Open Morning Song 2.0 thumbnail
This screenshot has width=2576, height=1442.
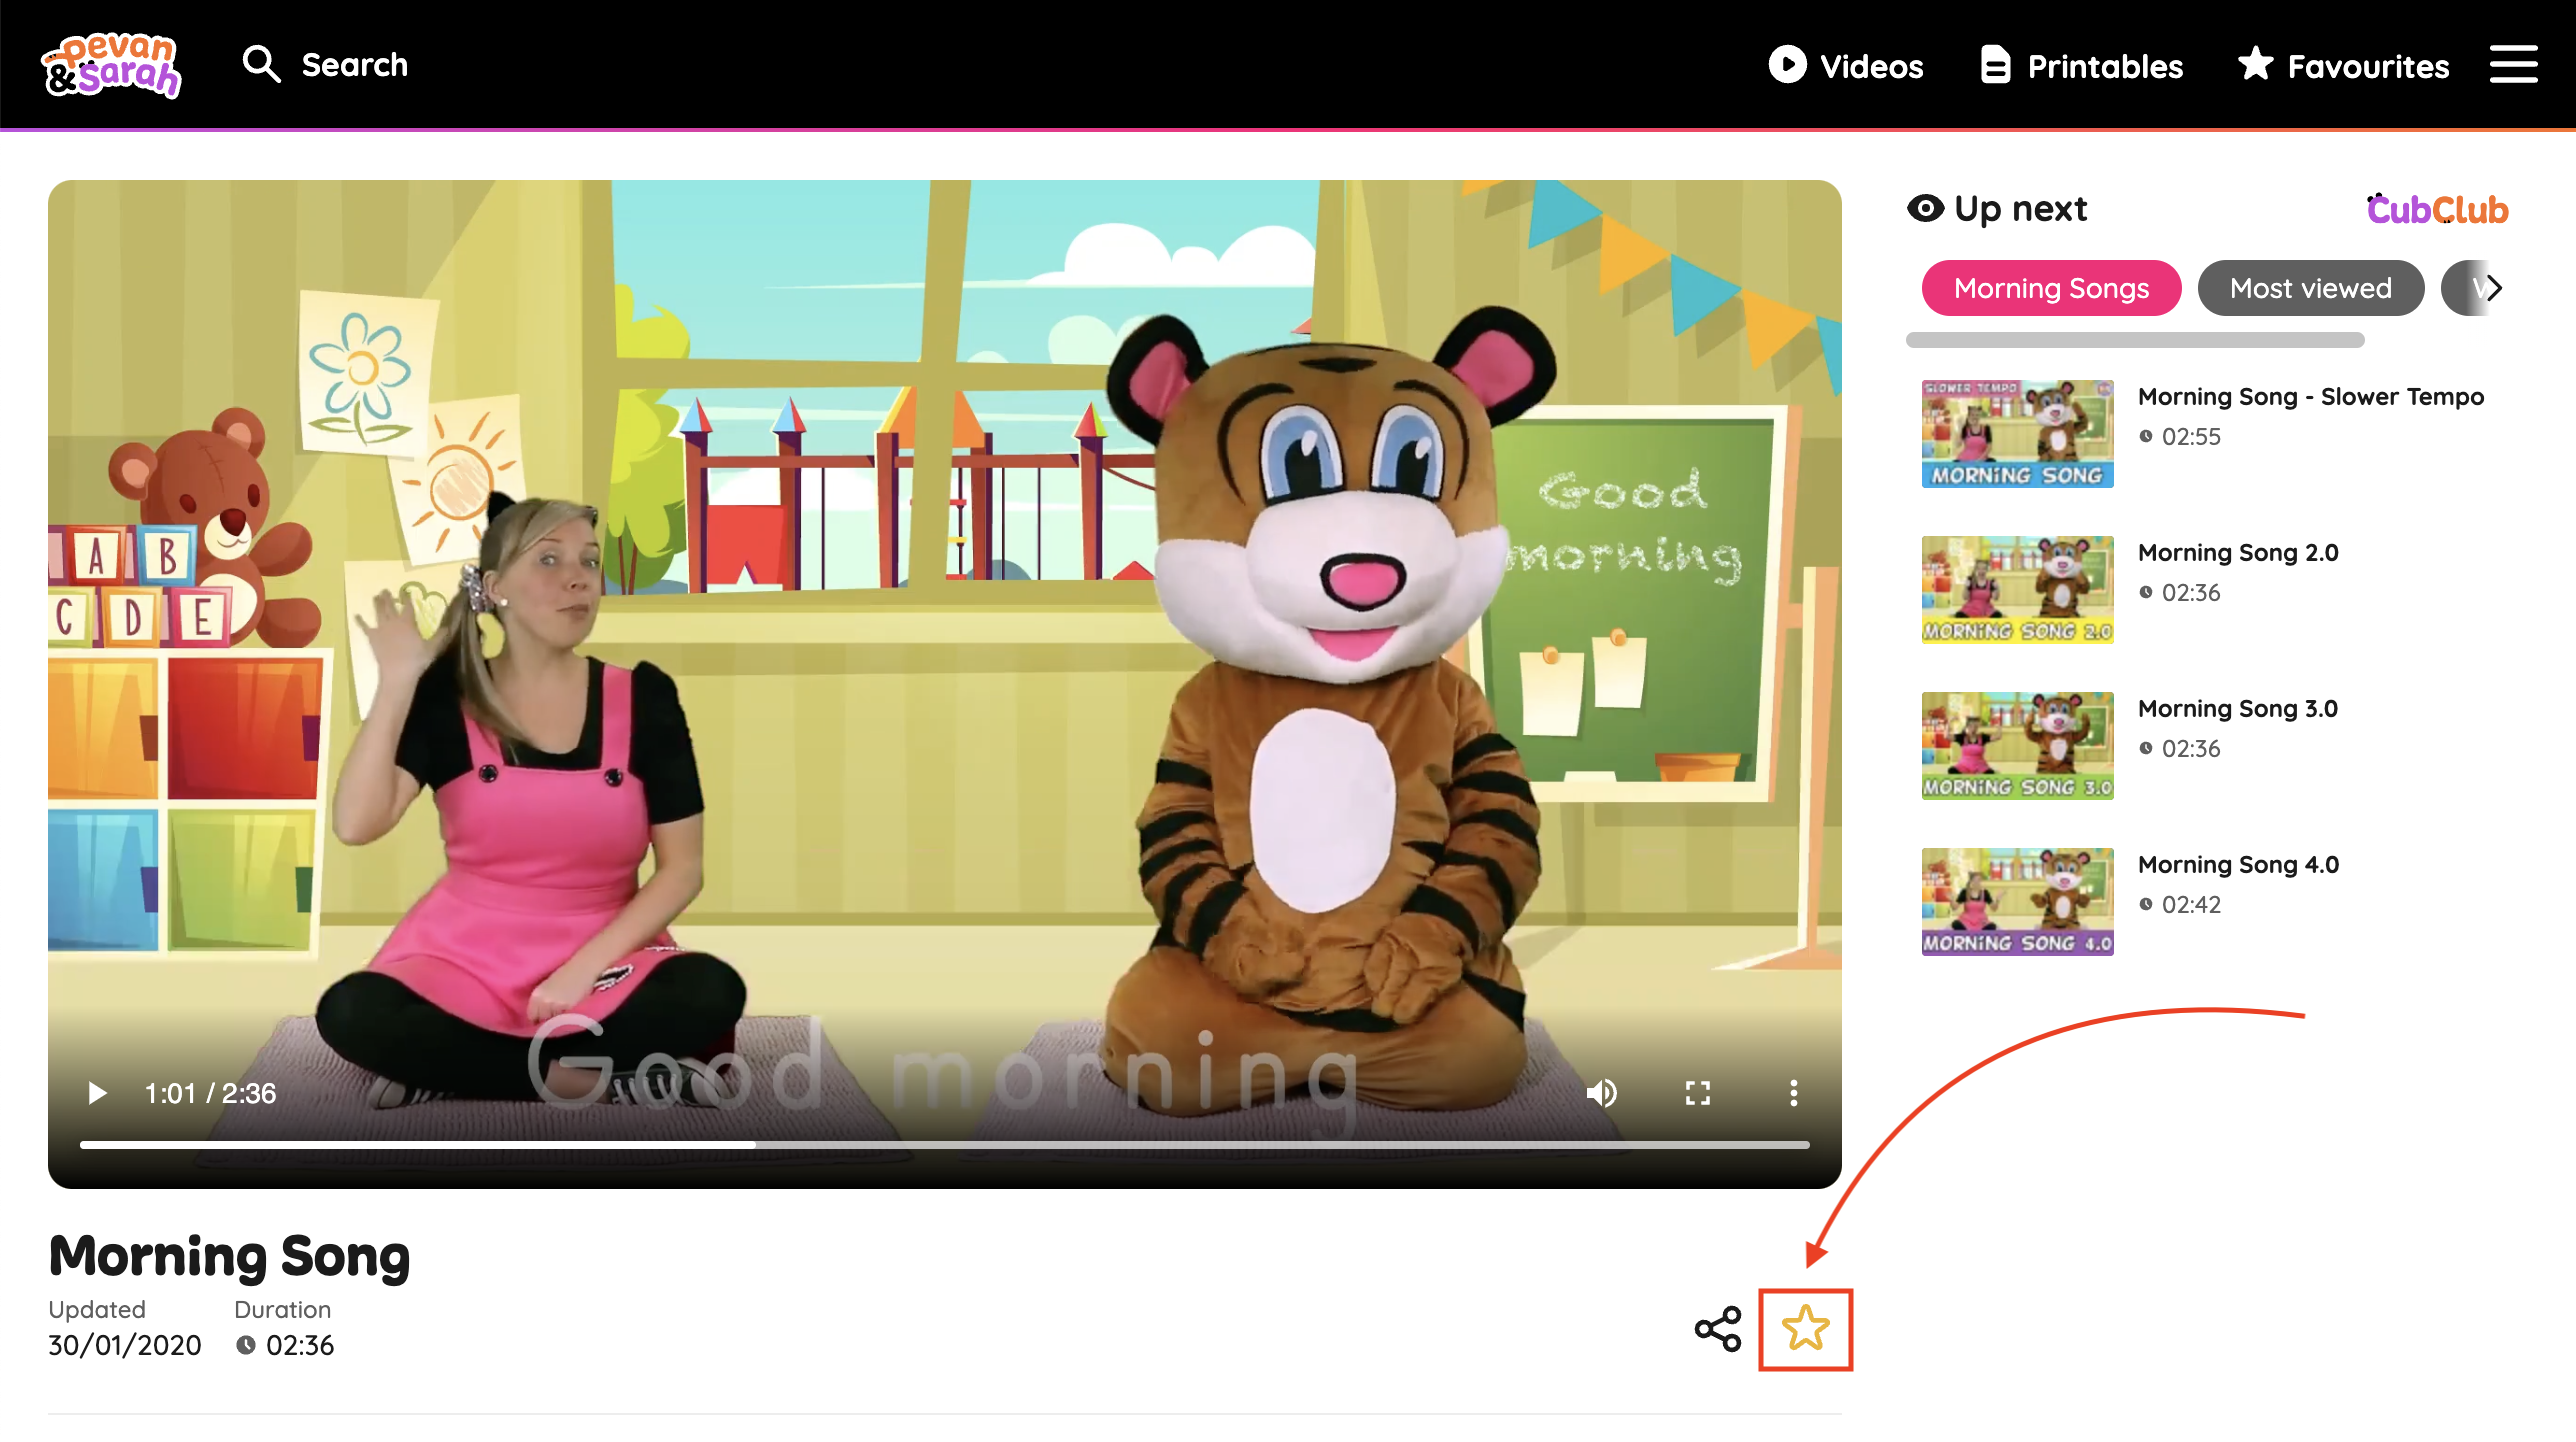pyautogui.click(x=2017, y=590)
